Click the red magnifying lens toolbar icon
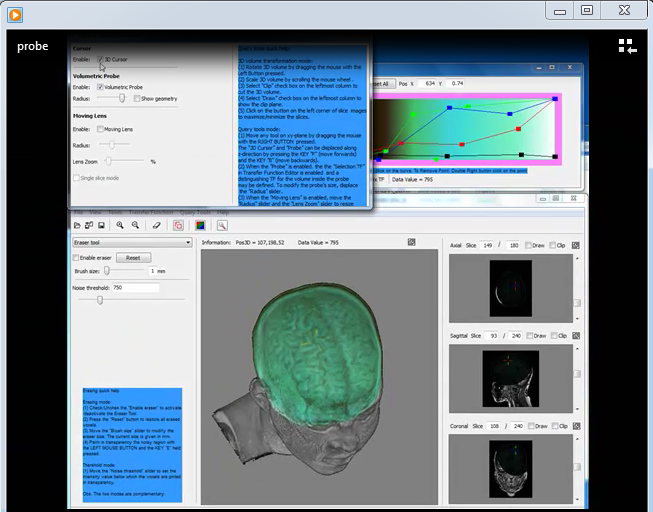Image resolution: width=653 pixels, height=512 pixels. (222, 225)
